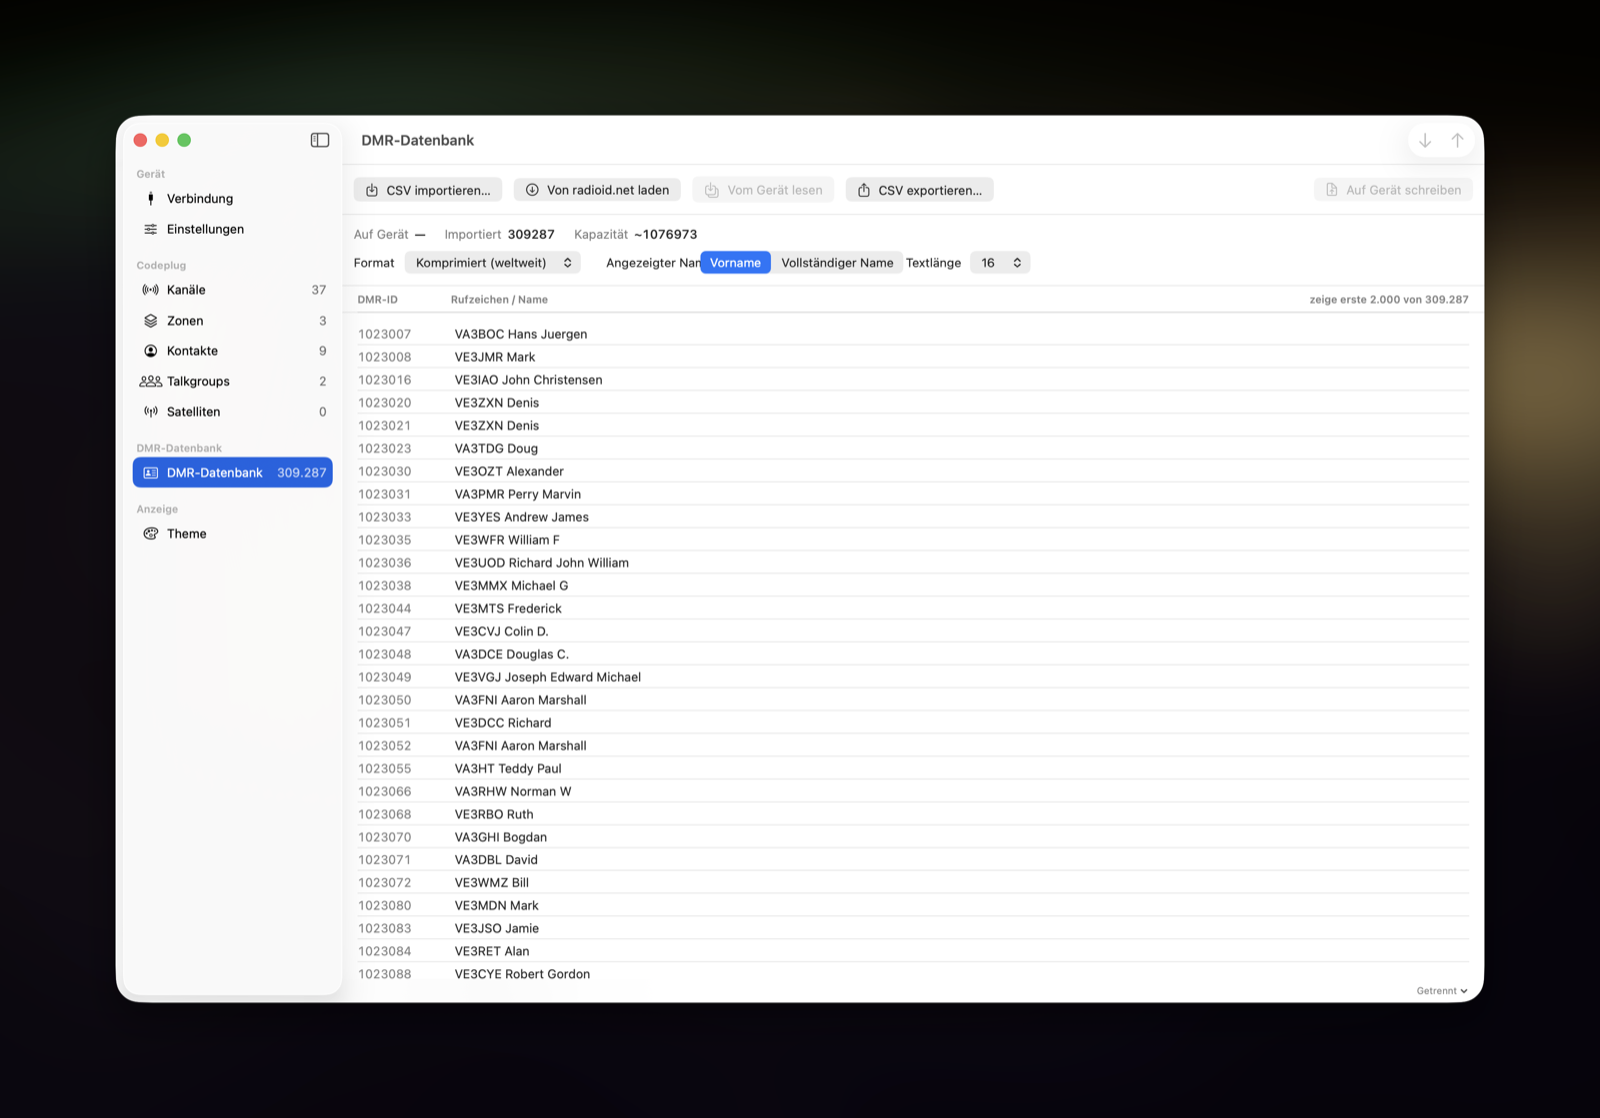This screenshot has width=1600, height=1118.
Task: Open Einstellungen in the sidebar
Action: [x=232, y=229]
